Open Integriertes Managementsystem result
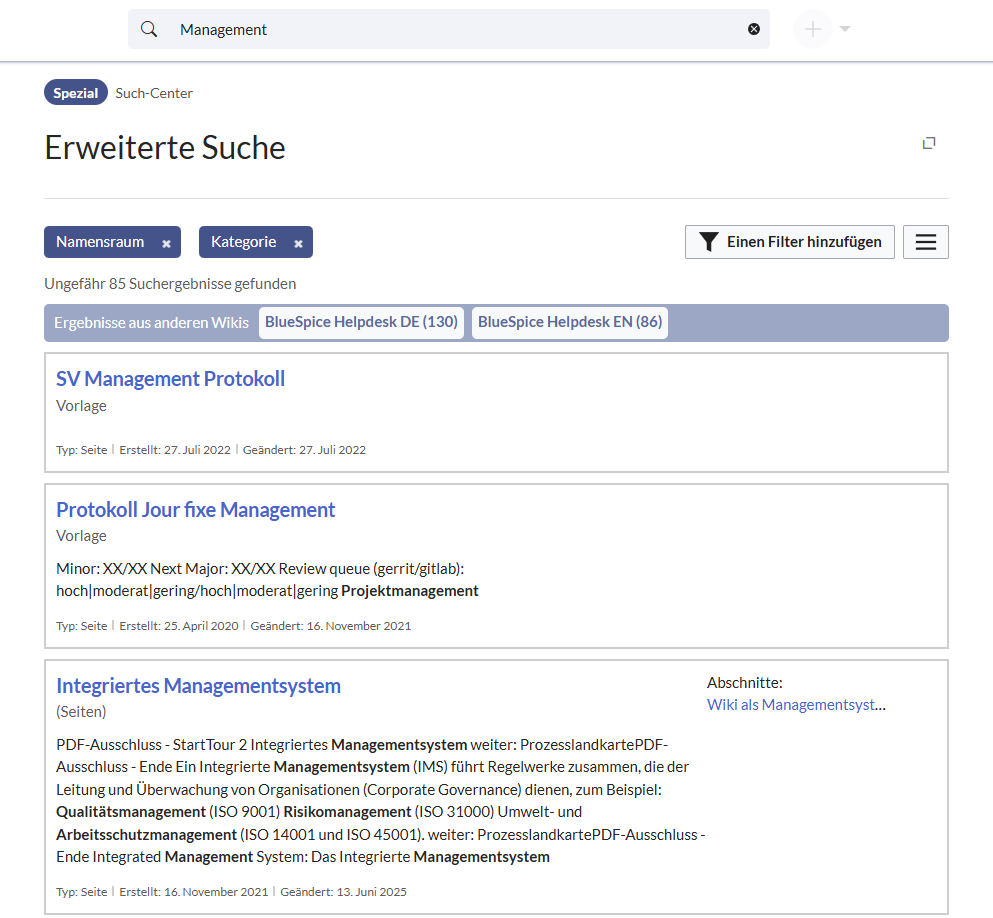 (x=198, y=686)
